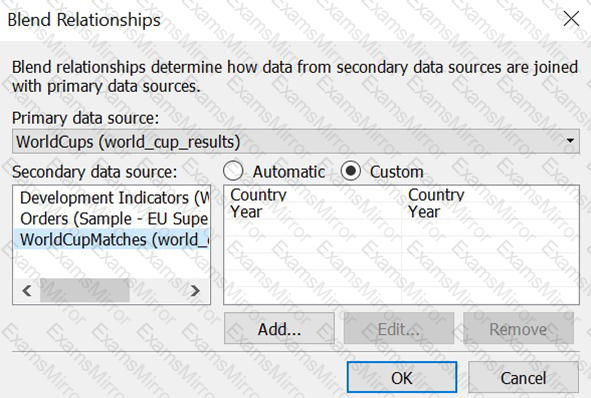Select the Automatic radio button
Screen dimensions: 591x398
point(233,171)
